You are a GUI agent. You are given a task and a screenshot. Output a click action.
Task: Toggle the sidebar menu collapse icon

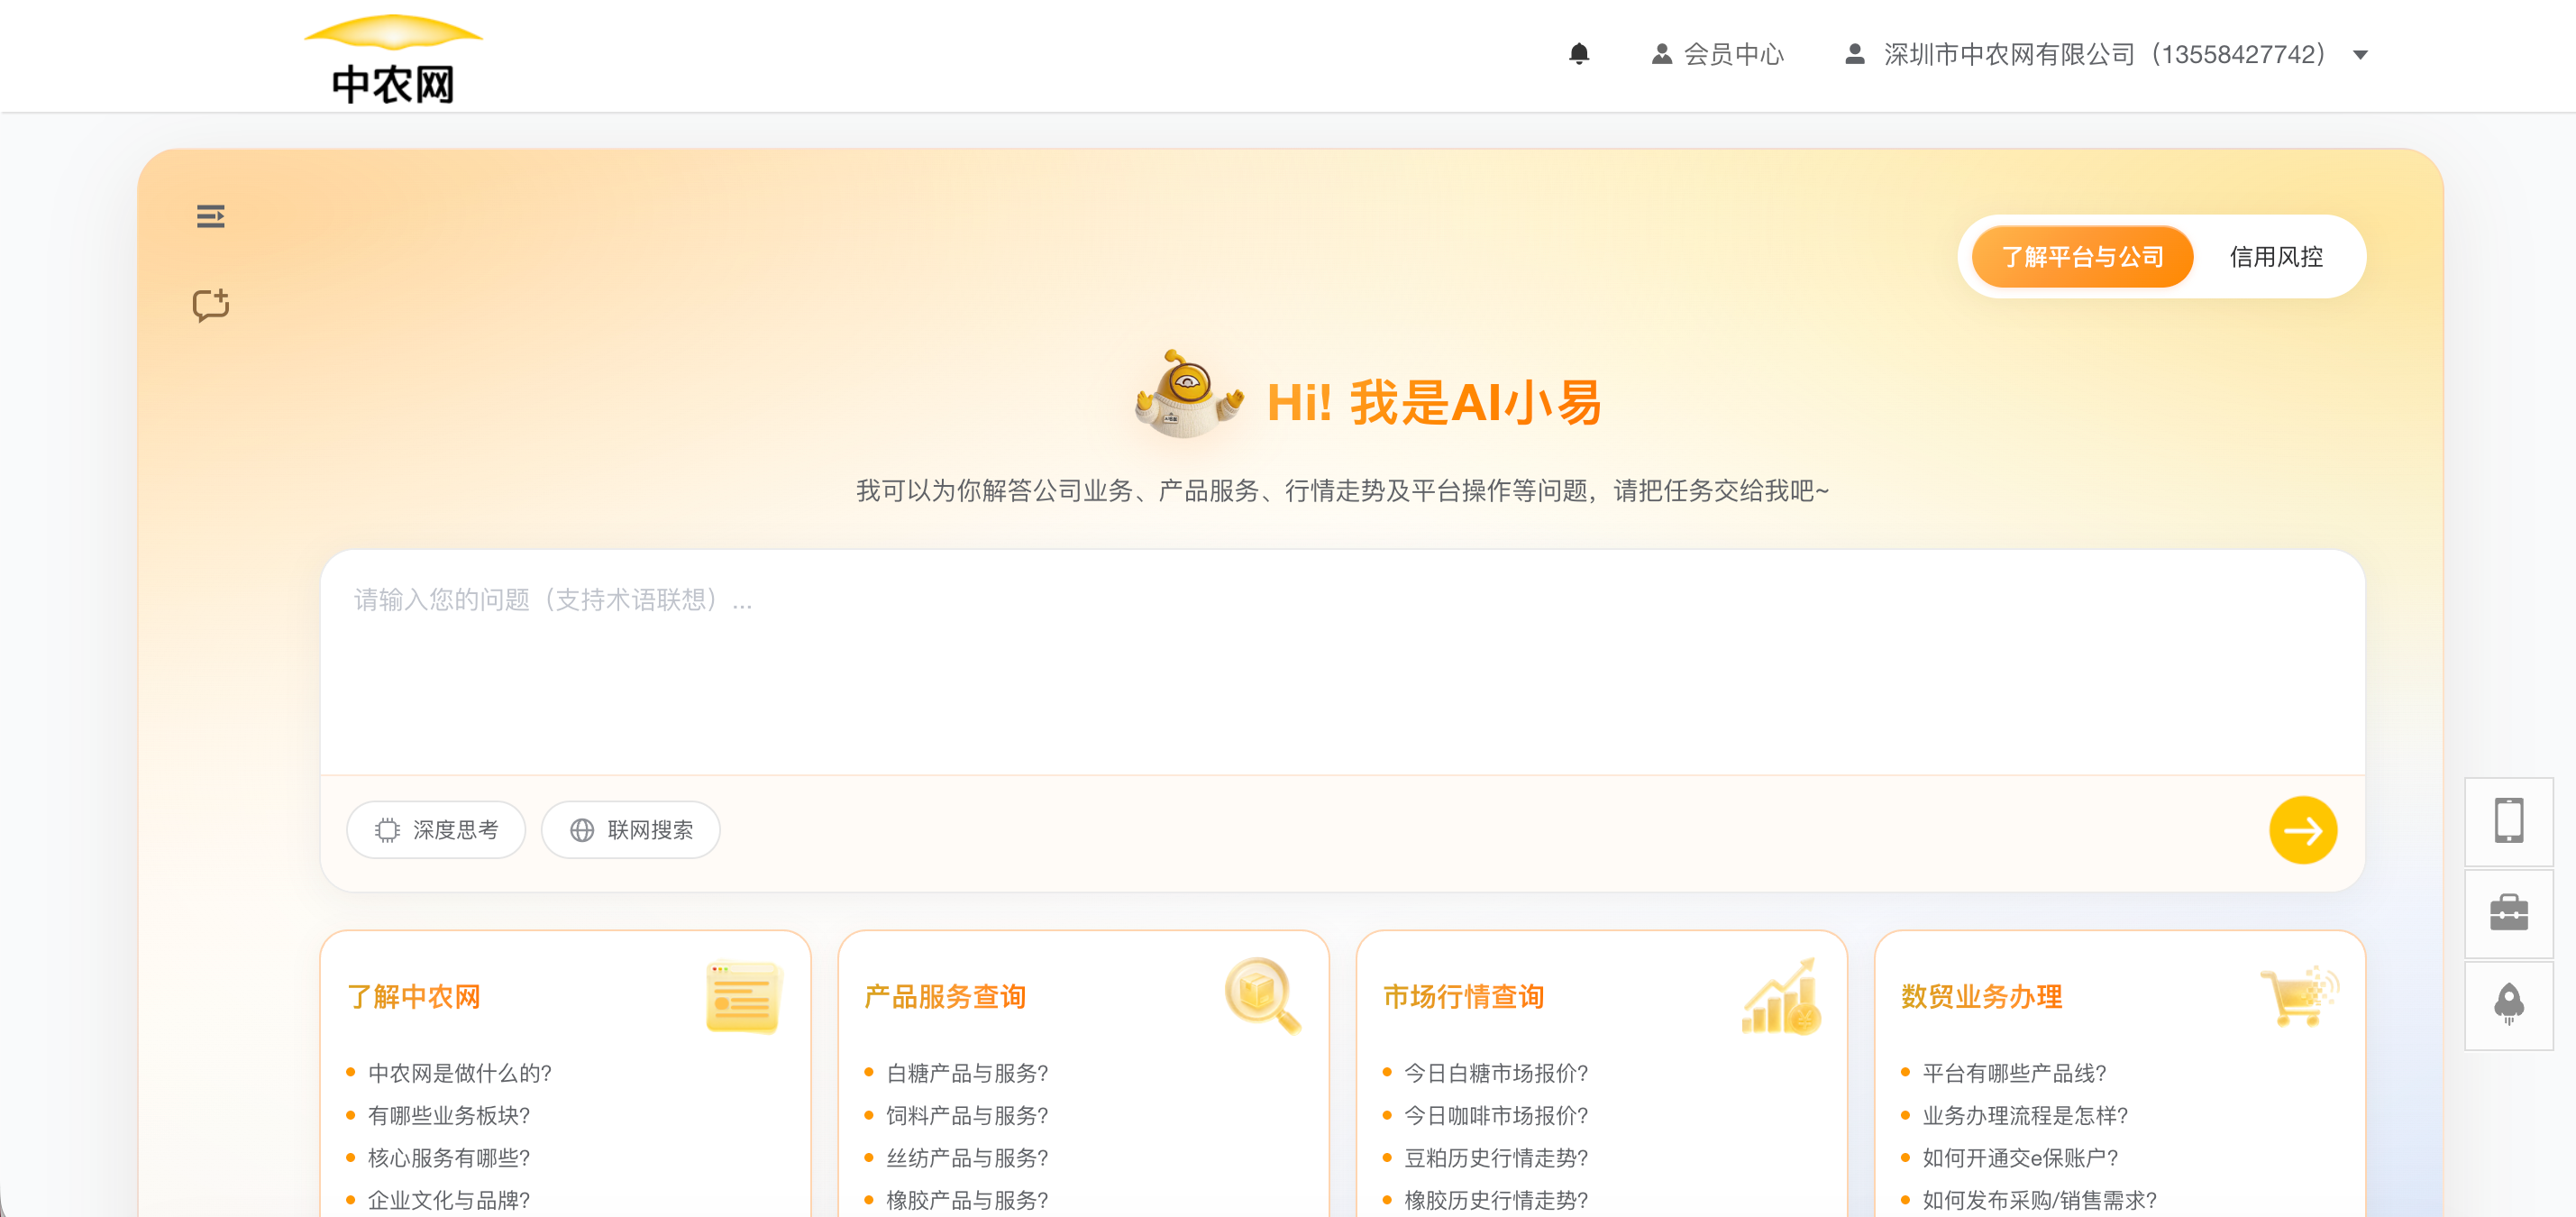[x=211, y=216]
